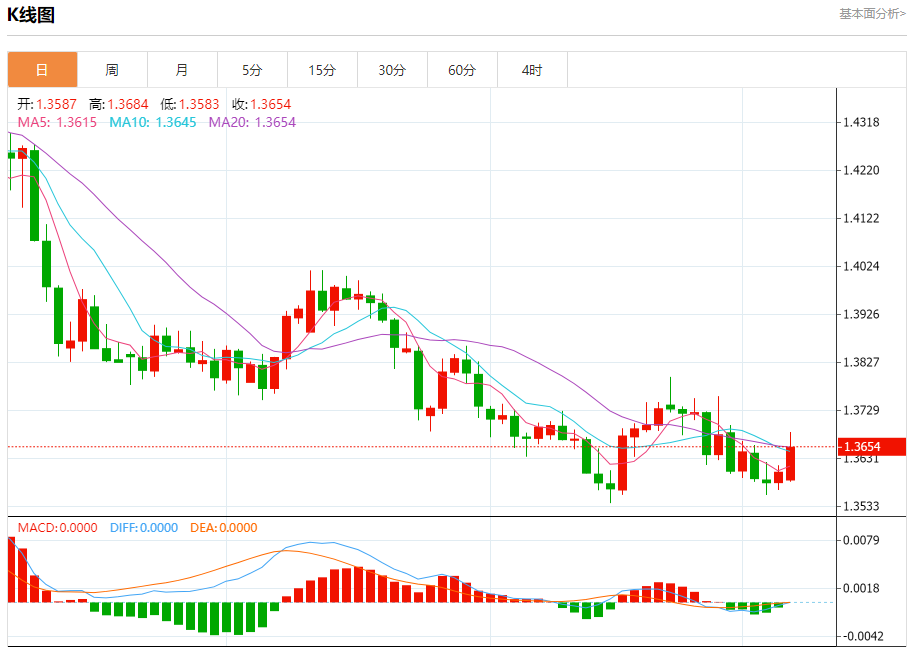Click the 1.3533 price axis label
Viewport: 911px width, 647px height.
(861, 506)
